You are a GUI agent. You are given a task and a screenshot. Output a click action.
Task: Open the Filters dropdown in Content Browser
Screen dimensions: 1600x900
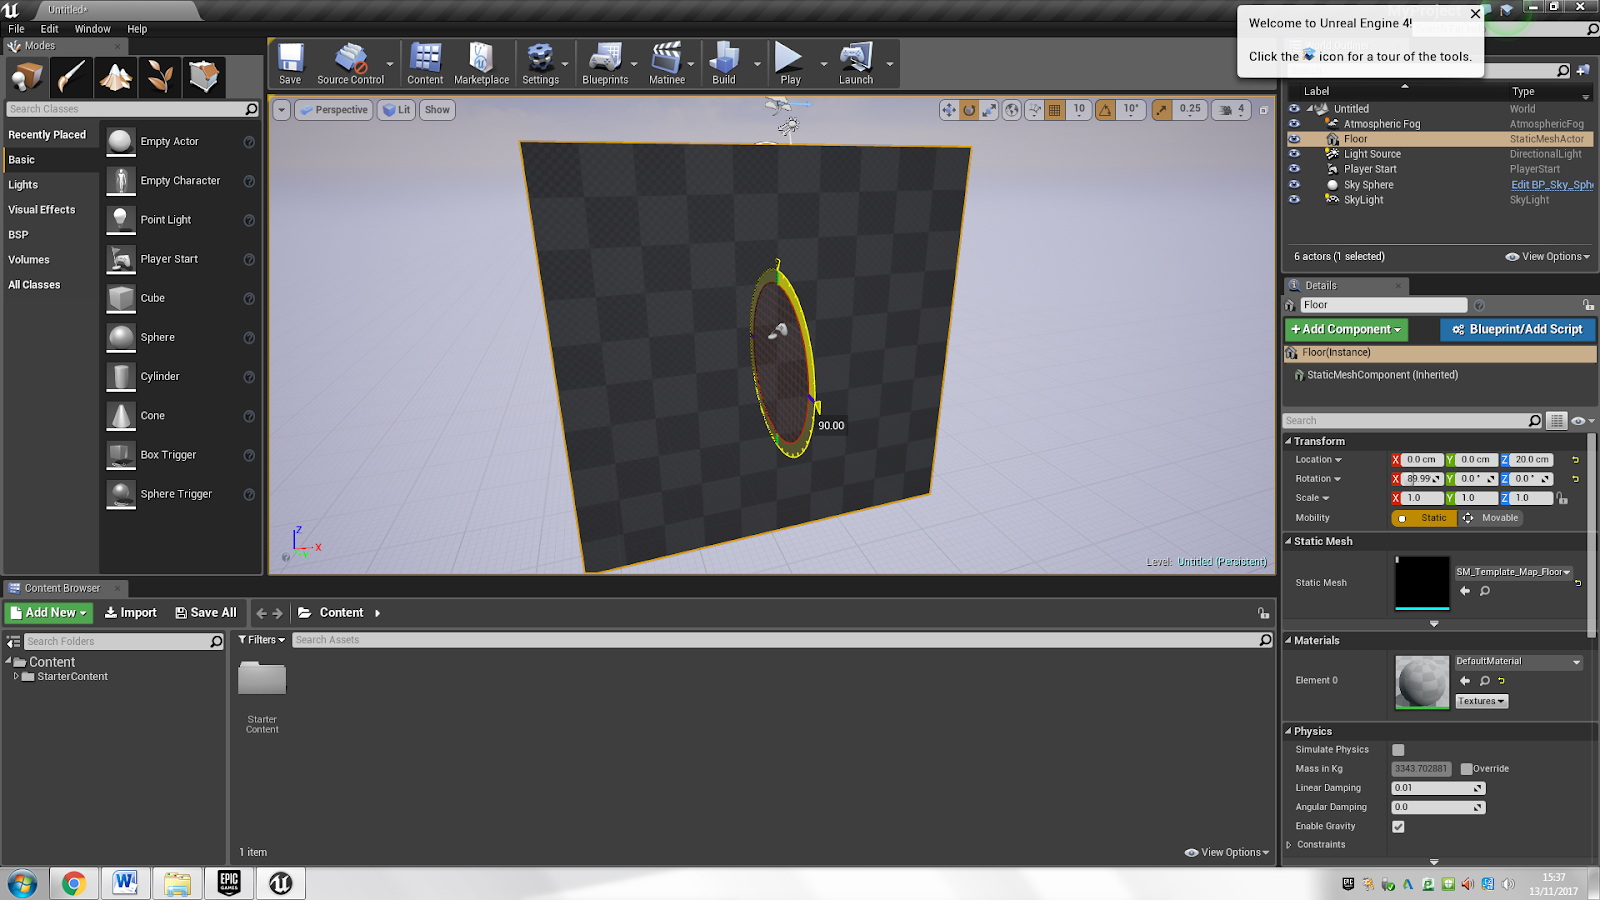(262, 640)
